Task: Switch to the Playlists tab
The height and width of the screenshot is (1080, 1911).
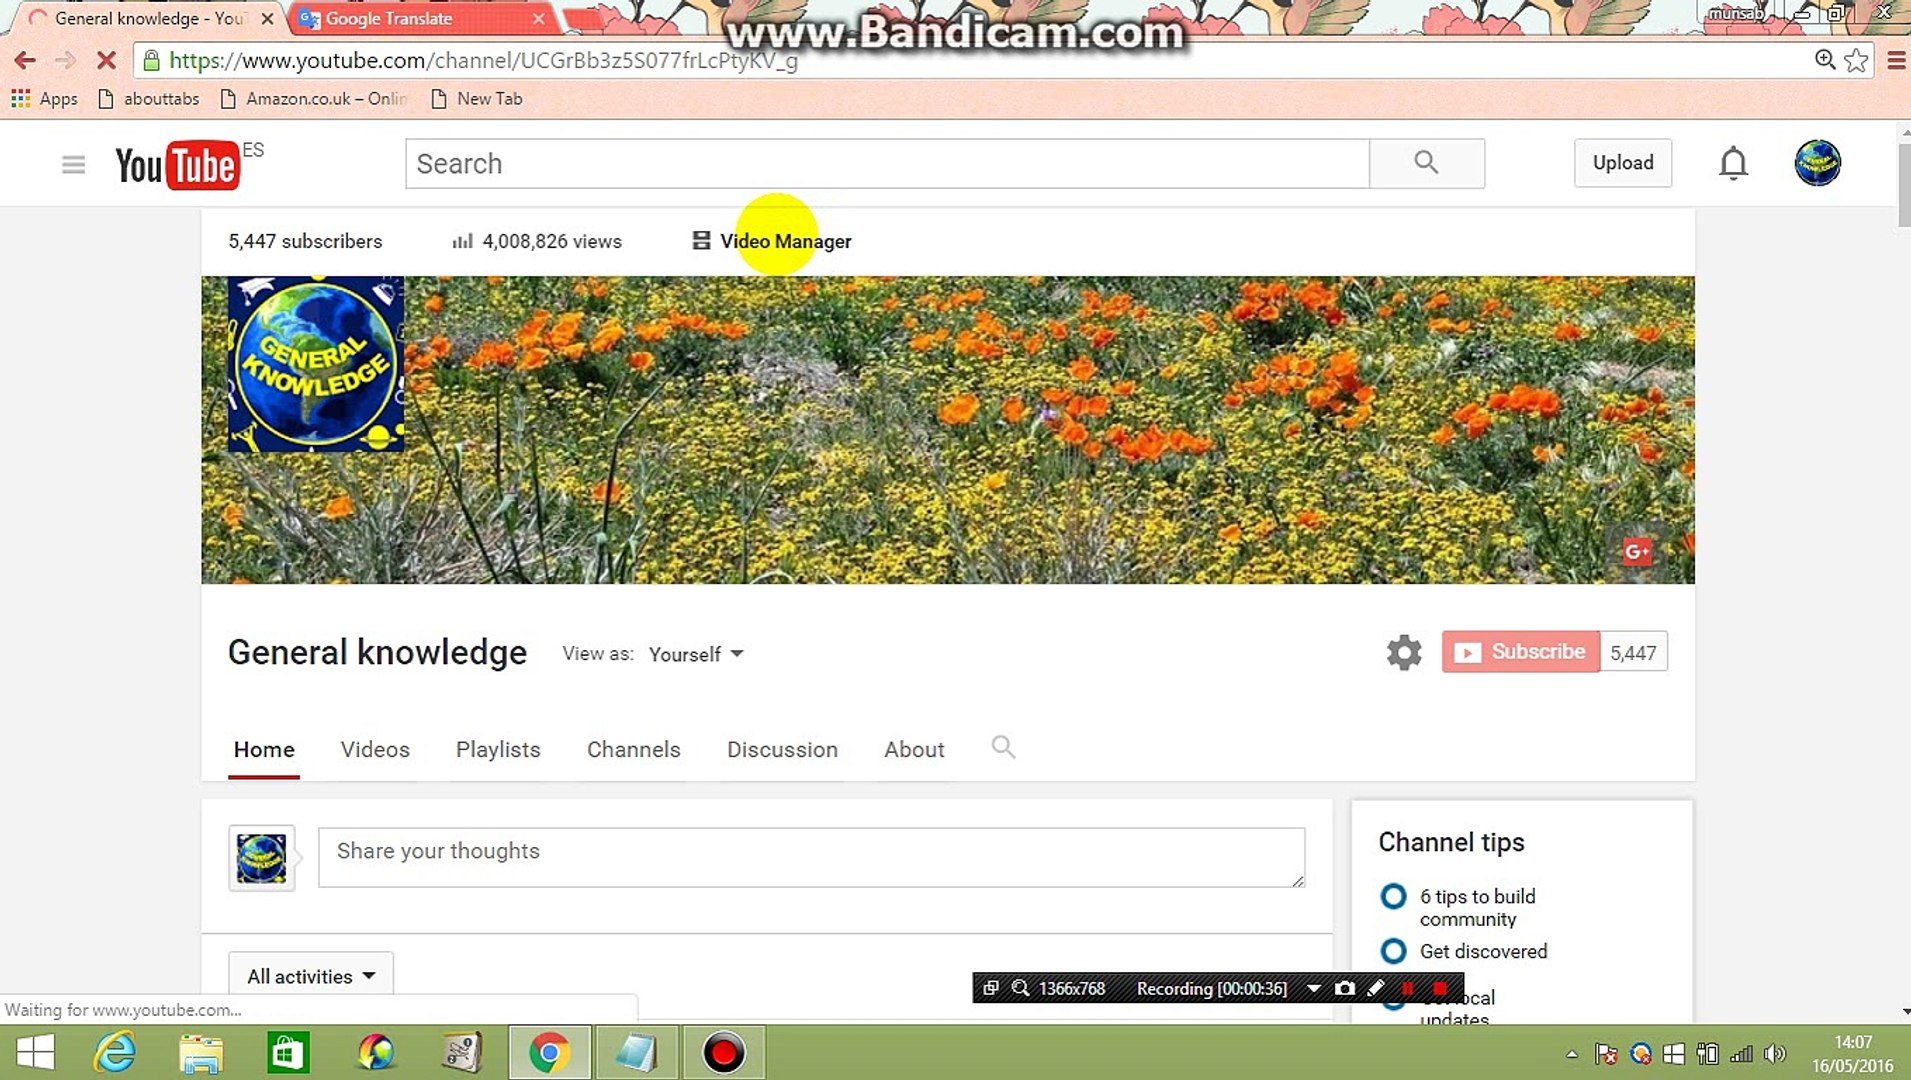Action: click(497, 749)
